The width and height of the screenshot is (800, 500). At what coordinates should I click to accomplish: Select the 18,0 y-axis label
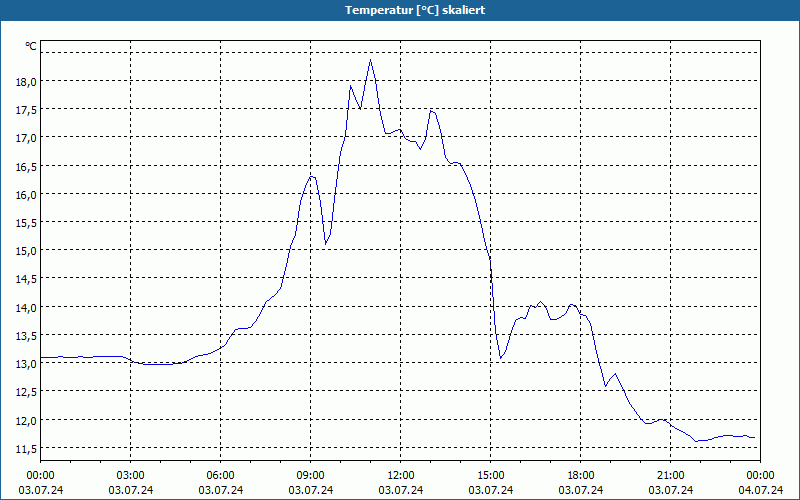point(25,81)
